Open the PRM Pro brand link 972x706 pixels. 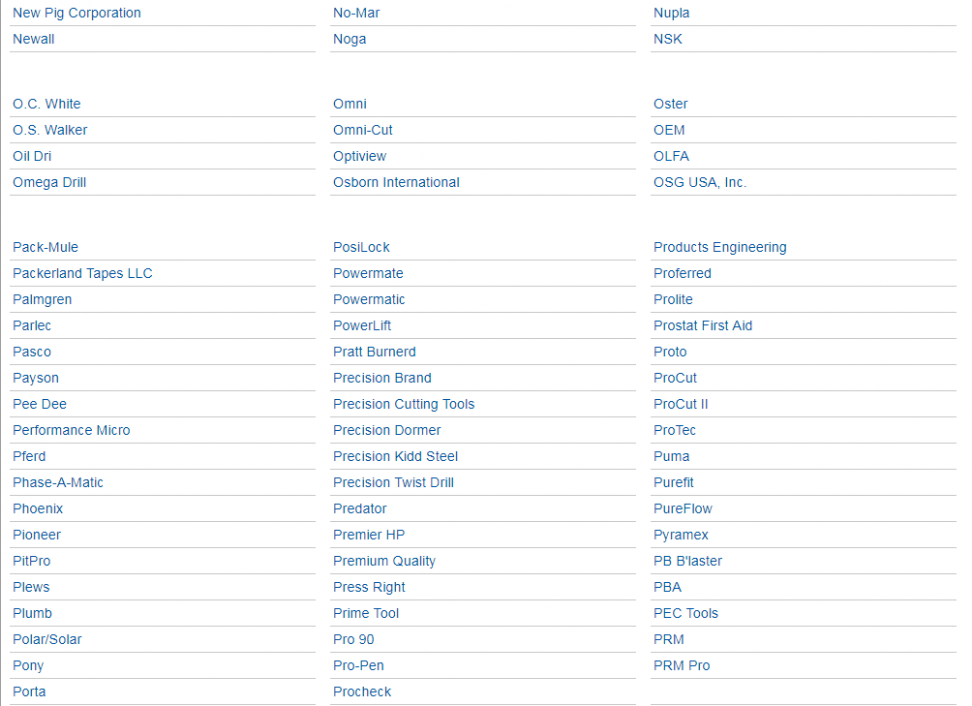(x=682, y=665)
